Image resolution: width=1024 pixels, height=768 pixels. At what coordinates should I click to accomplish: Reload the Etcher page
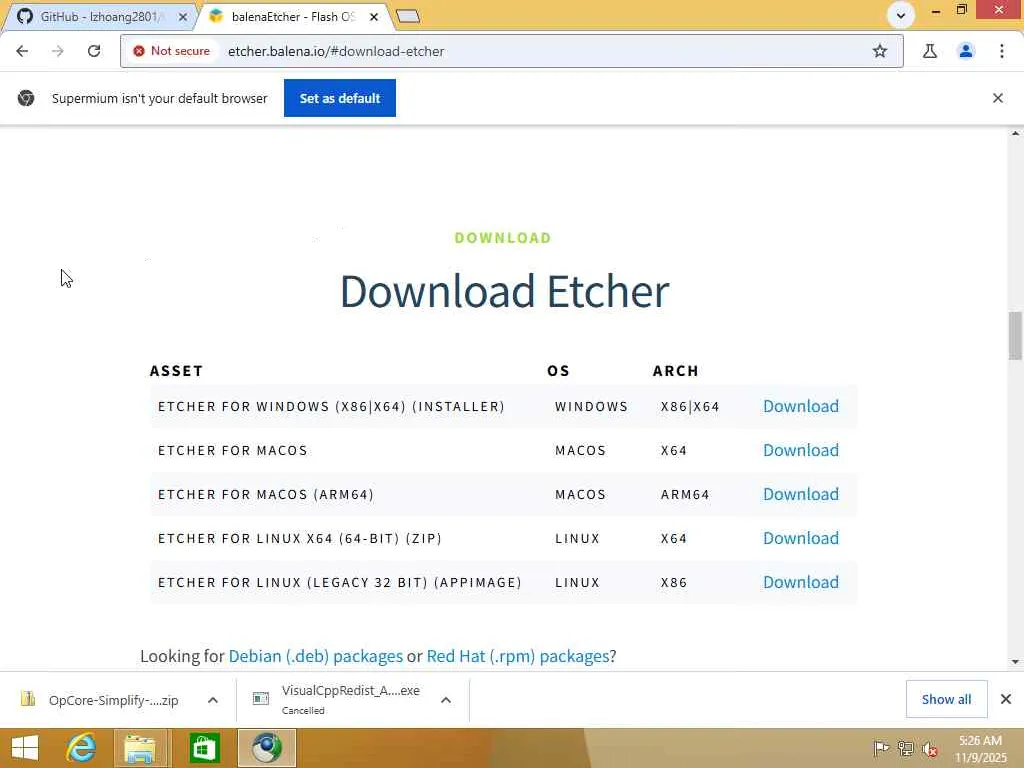[94, 51]
